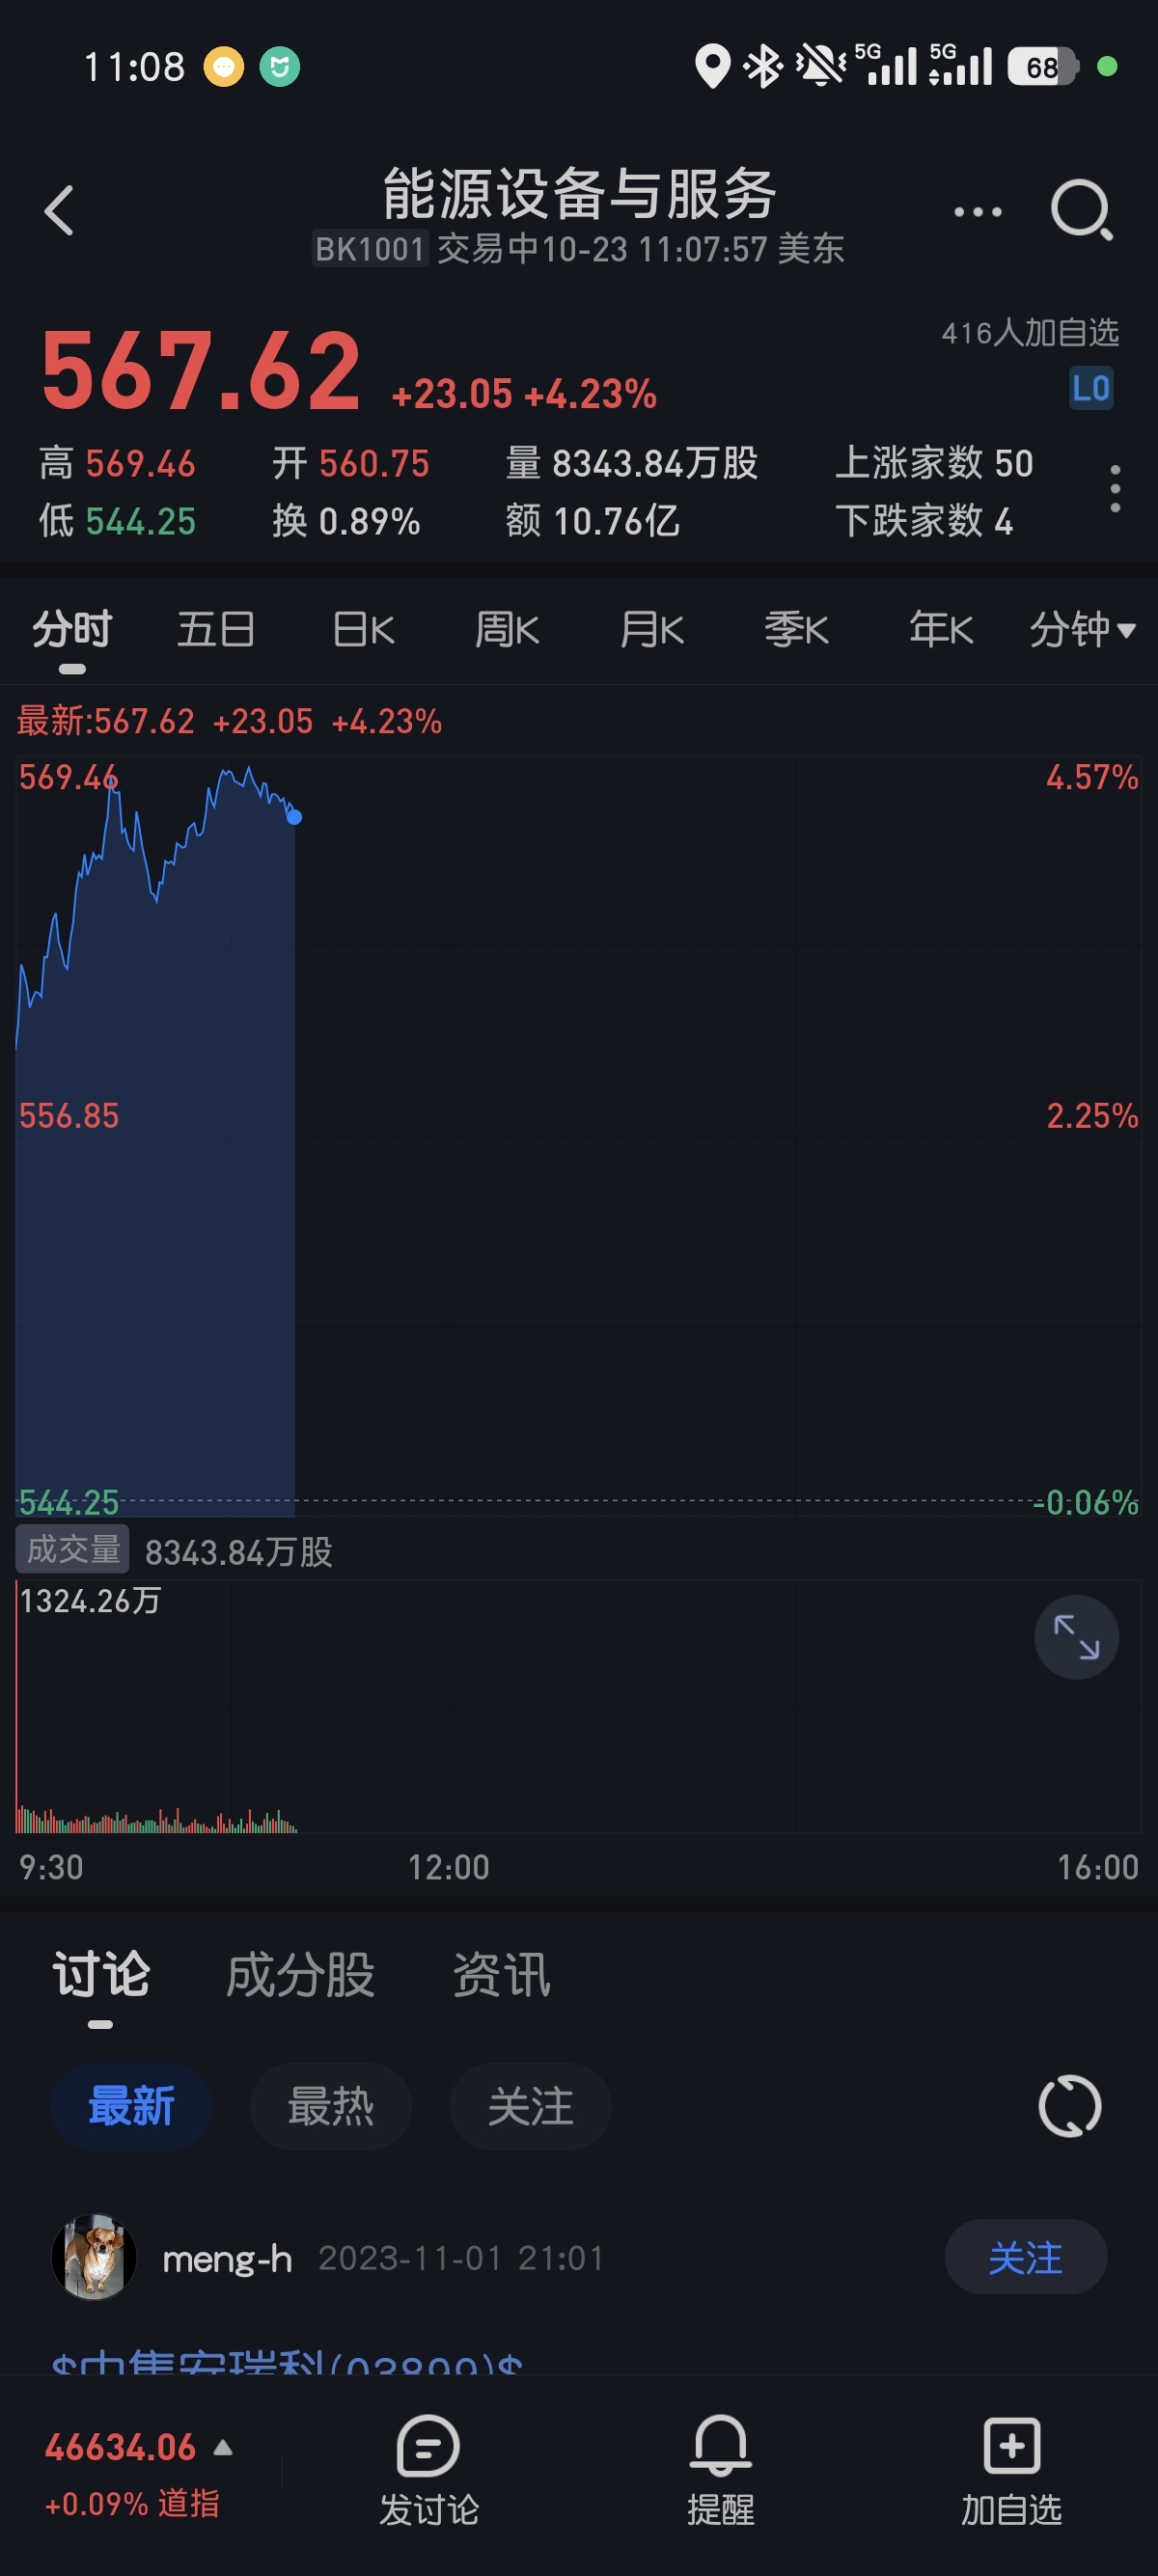The width and height of the screenshot is (1158, 2576).
Task: Open the 分钟 interval dropdown
Action: point(1082,630)
